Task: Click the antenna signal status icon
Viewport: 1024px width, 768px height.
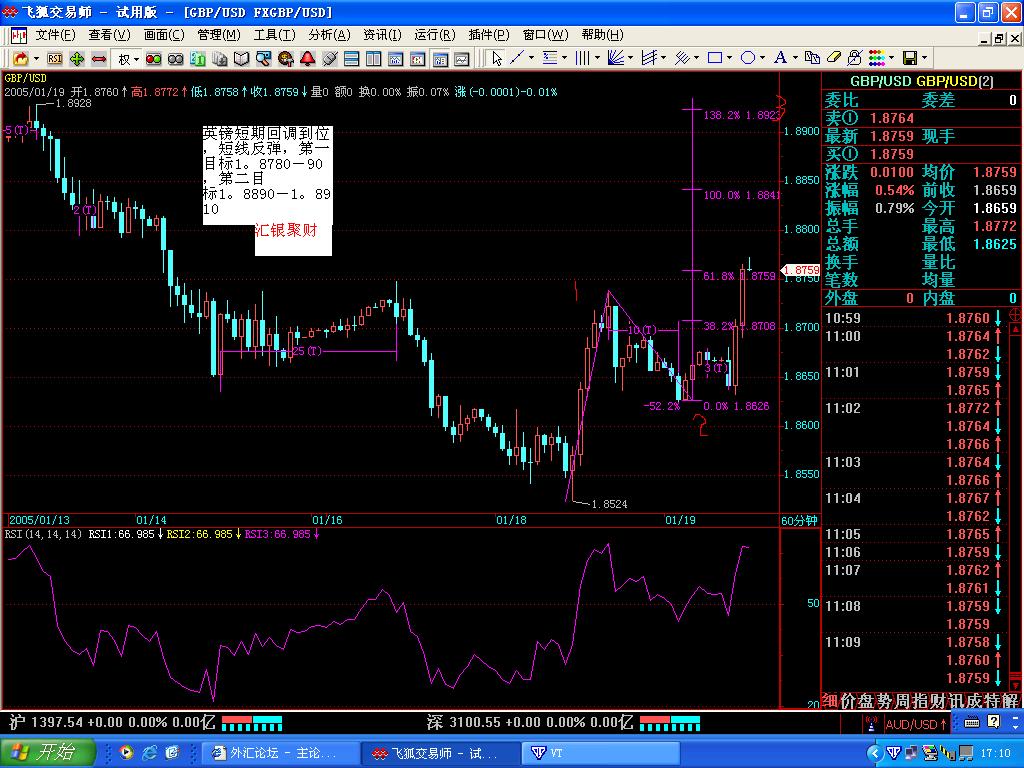Action: (x=870, y=724)
